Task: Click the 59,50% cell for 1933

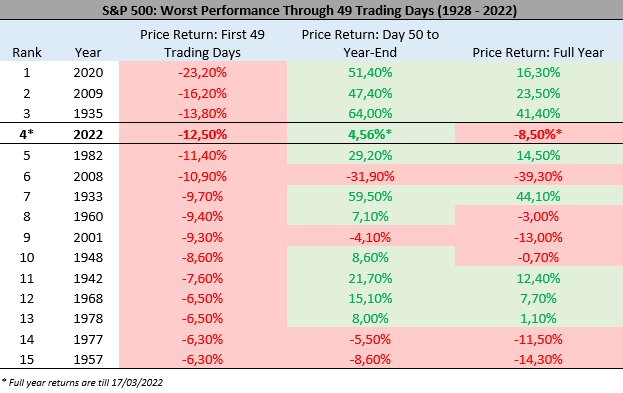Action: 370,196
